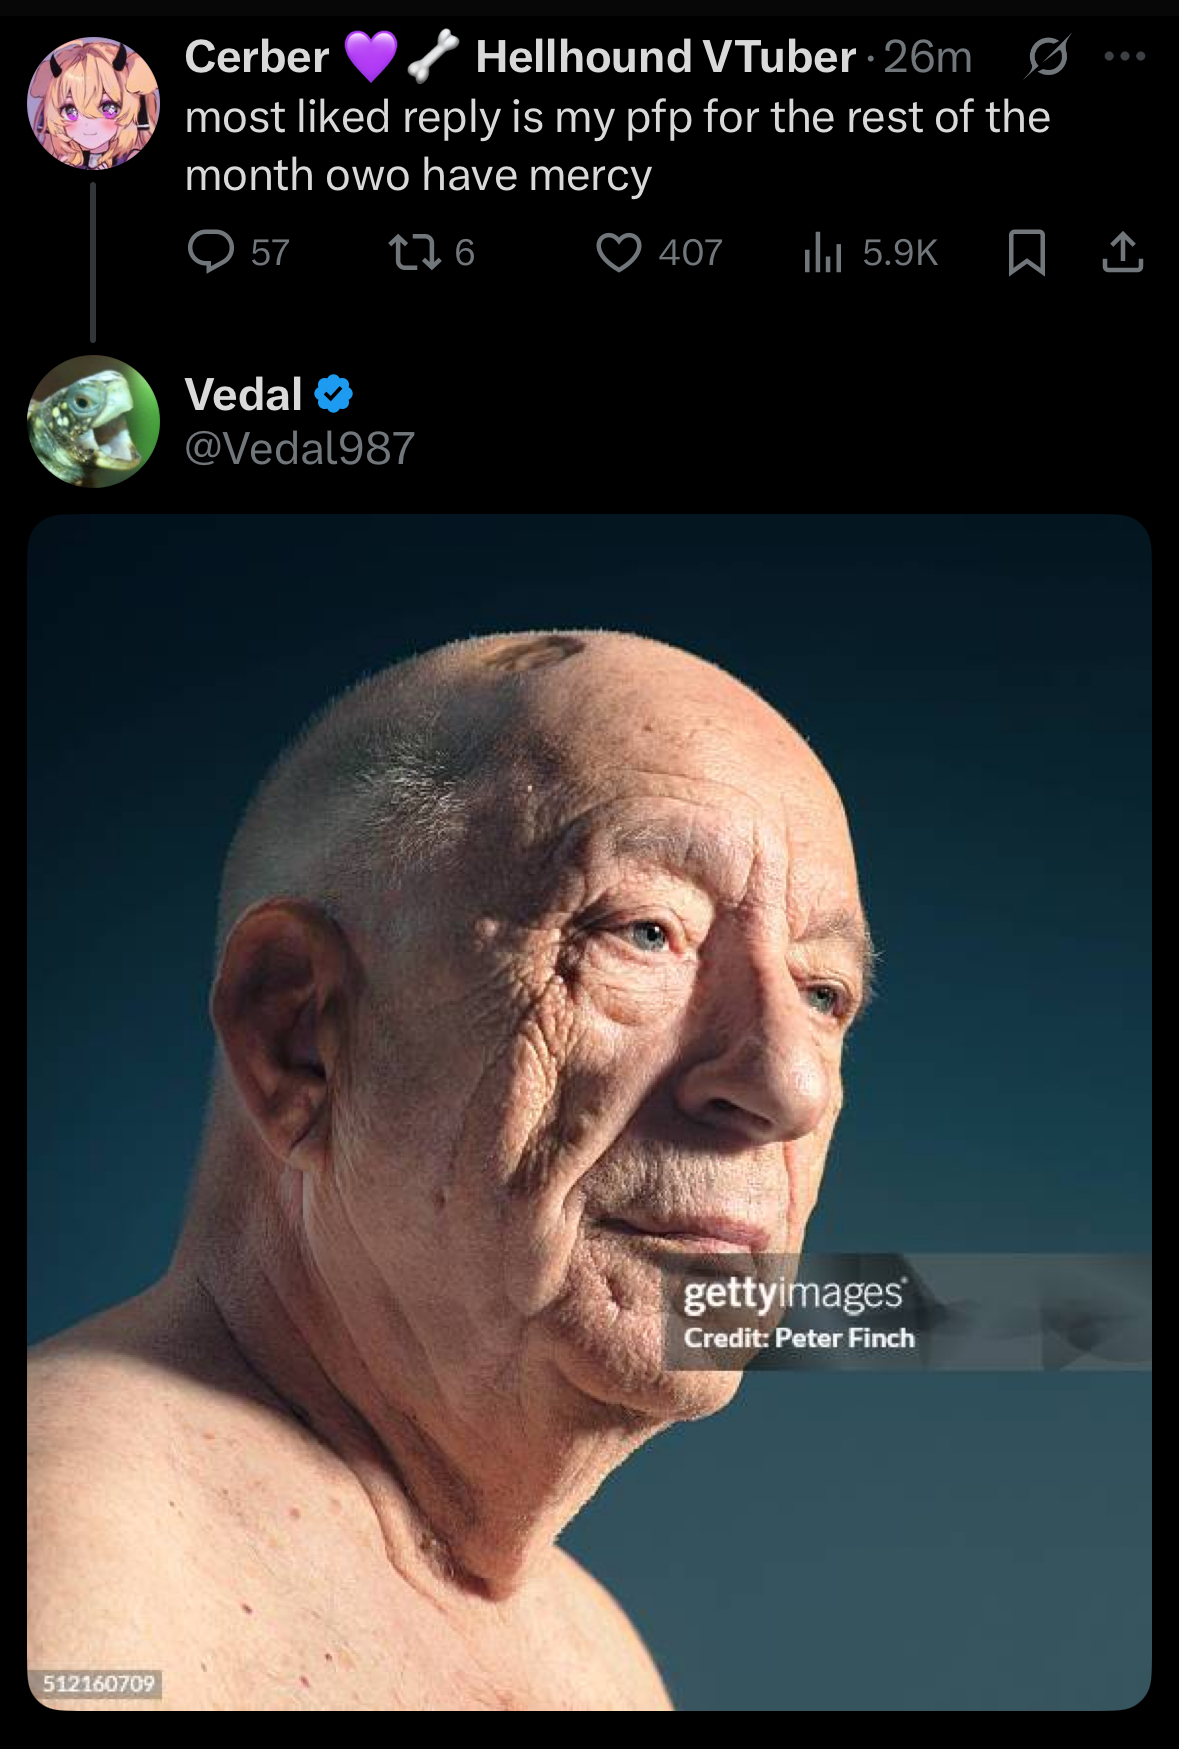Viewport: 1179px width, 1749px height.
Task: Click the 57 replies count
Action: tap(270, 253)
